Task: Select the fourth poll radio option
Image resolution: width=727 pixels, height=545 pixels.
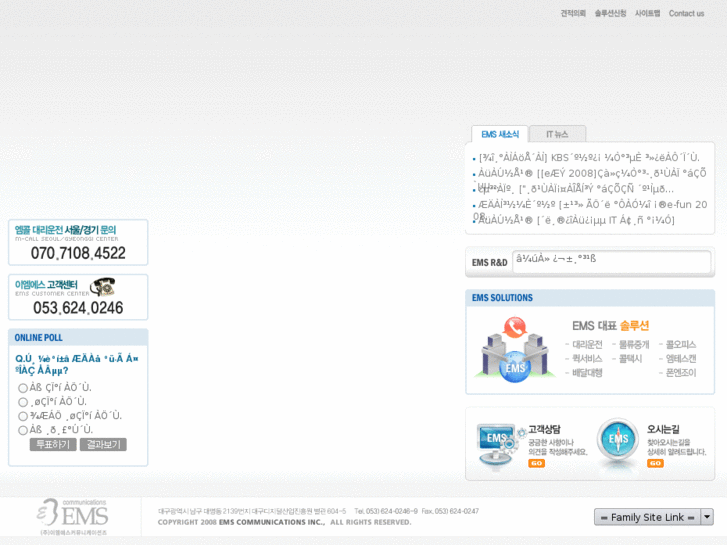Action: pyautogui.click(x=23, y=430)
